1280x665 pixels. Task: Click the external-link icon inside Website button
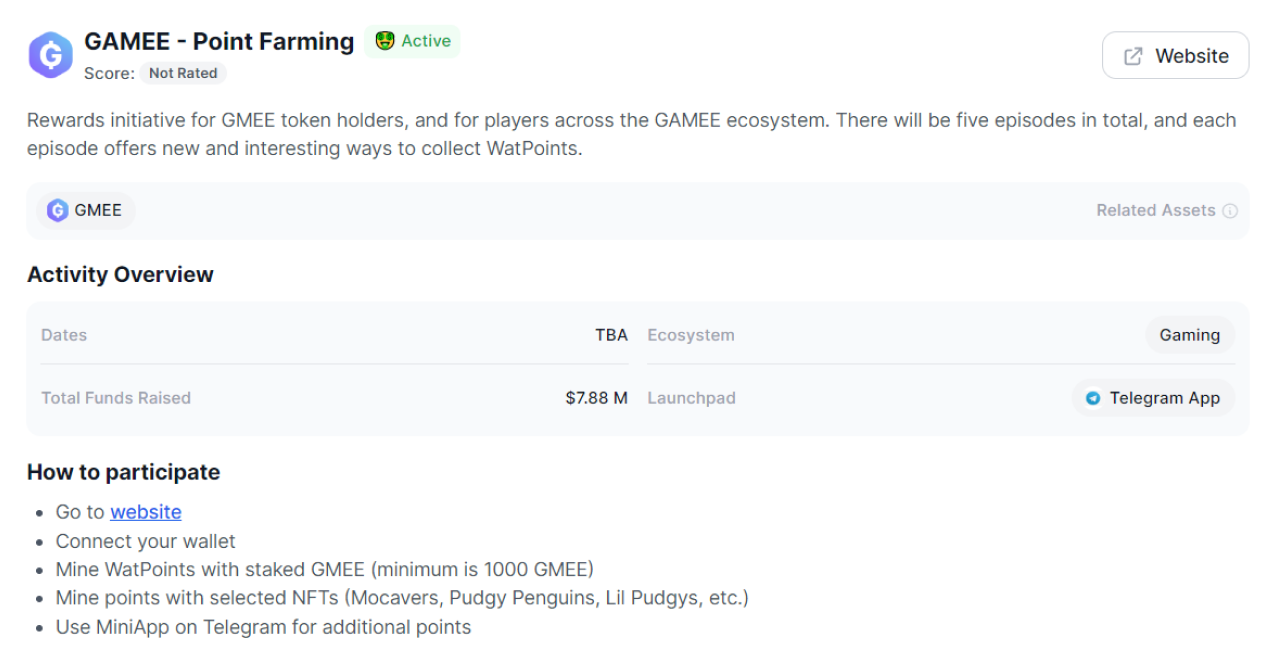pyautogui.click(x=1133, y=56)
